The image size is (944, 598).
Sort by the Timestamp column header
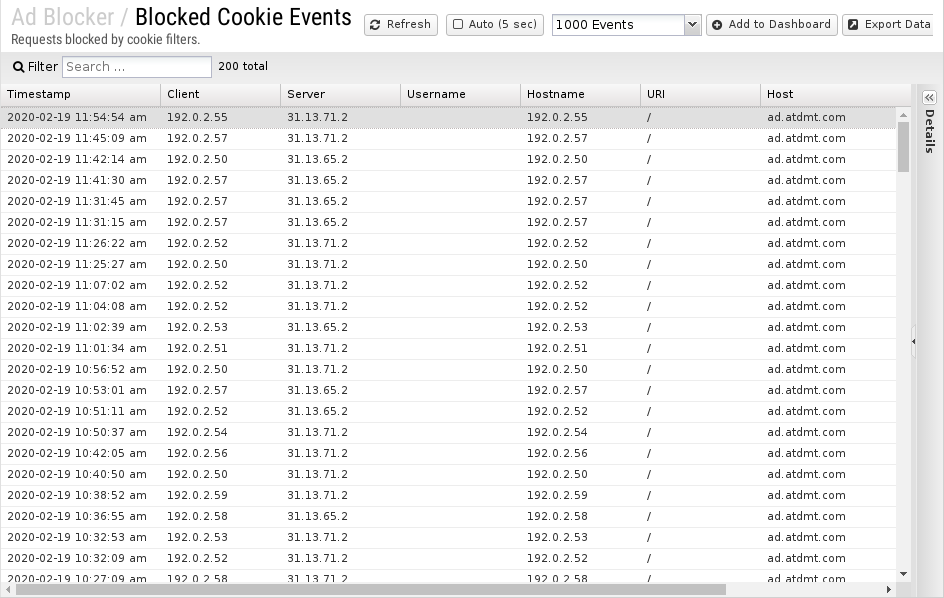coord(40,94)
